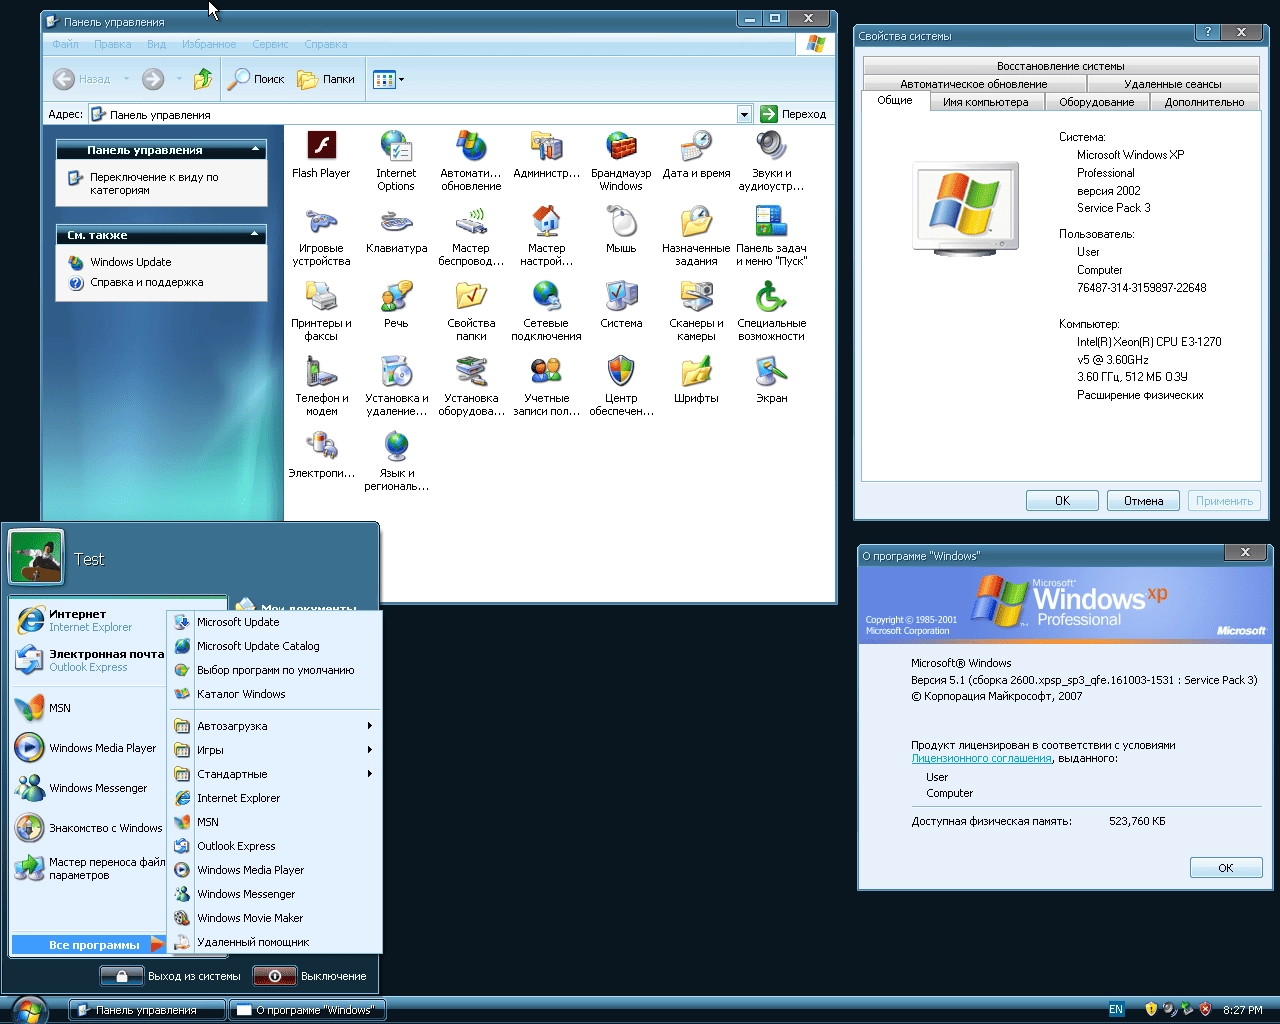Click the Up folder toolbar icon
1280x1024 pixels.
click(x=203, y=79)
